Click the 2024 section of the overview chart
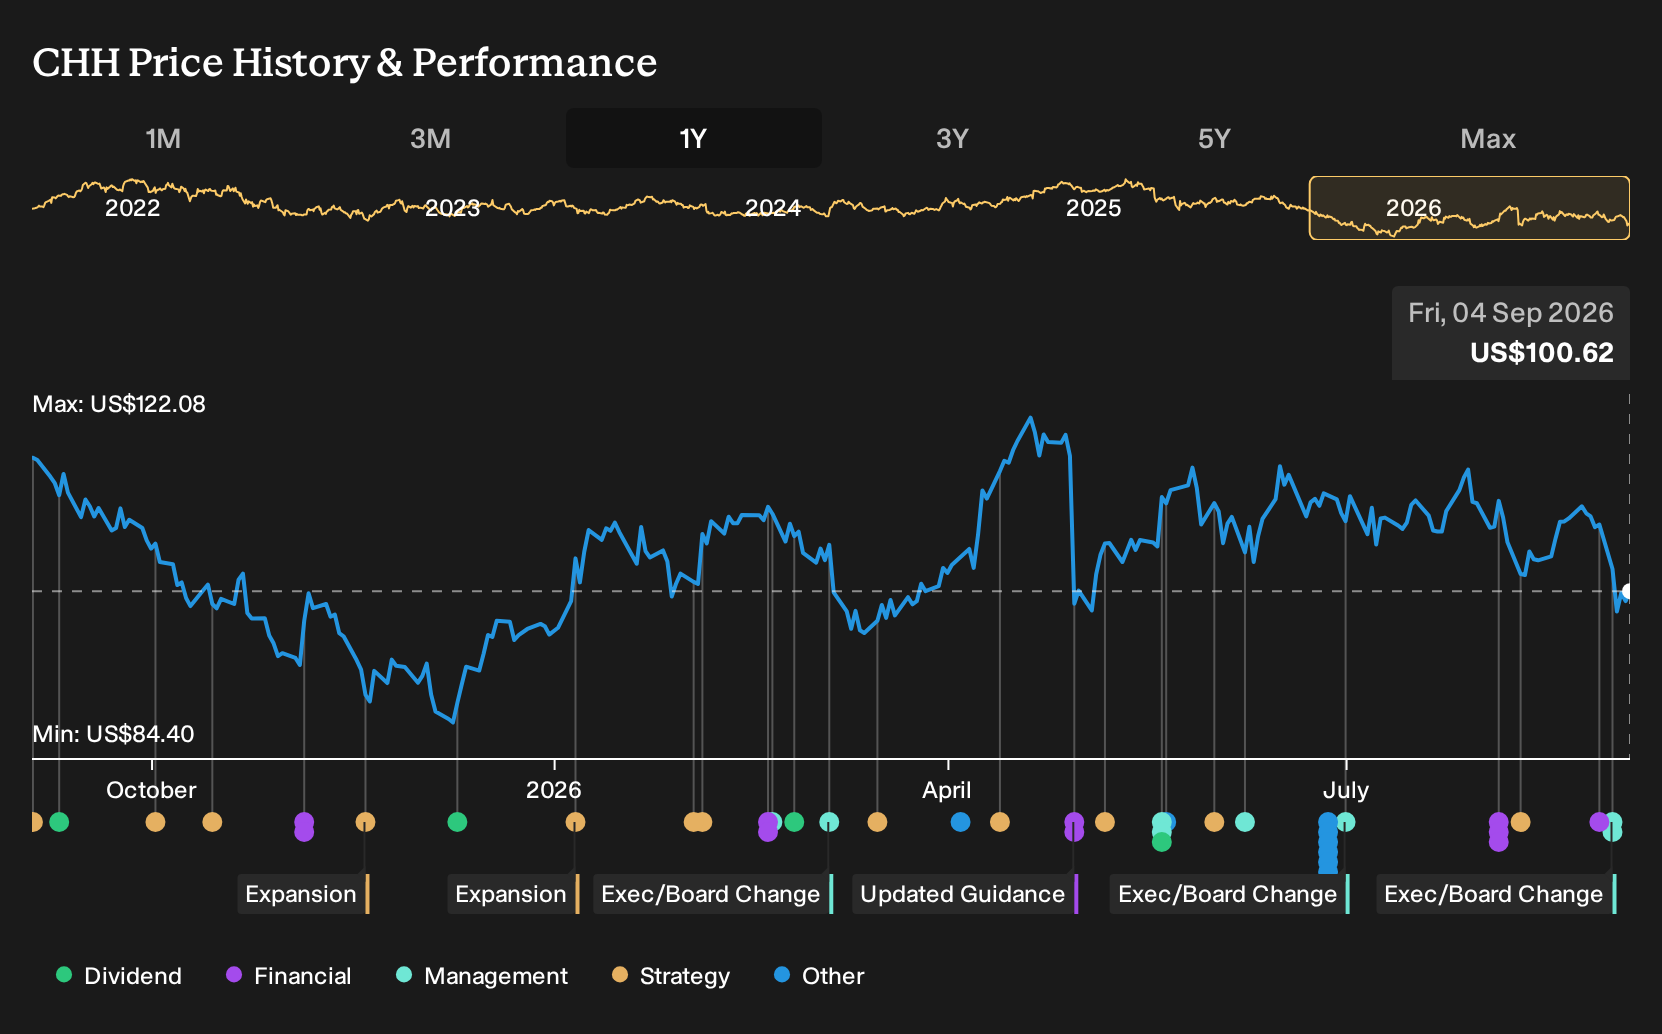1662x1034 pixels. (773, 208)
